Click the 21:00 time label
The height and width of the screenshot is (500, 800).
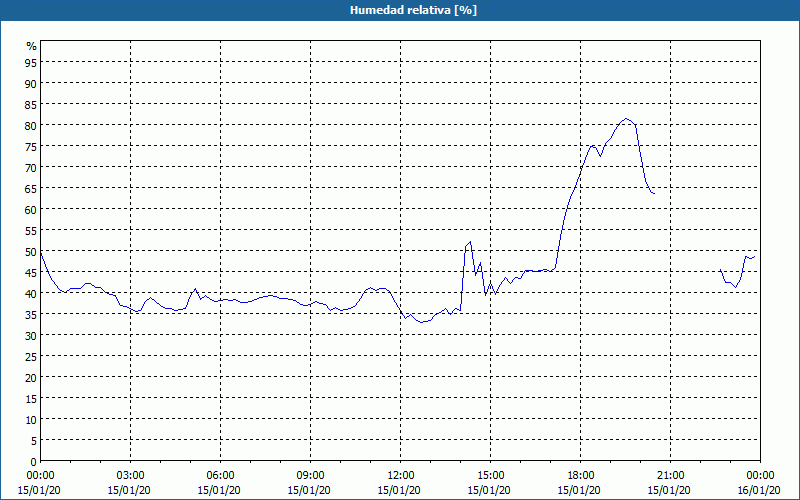point(670,476)
